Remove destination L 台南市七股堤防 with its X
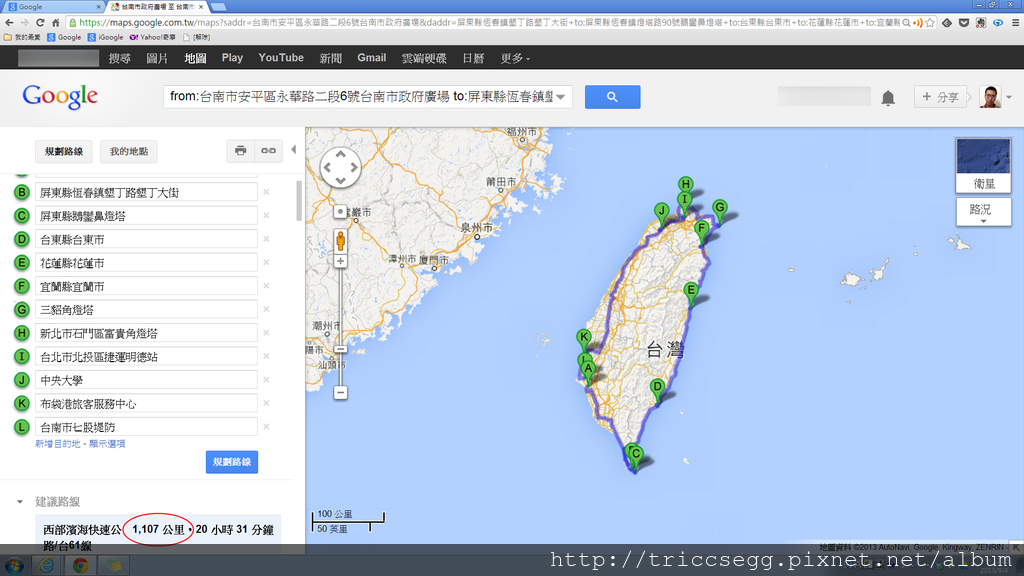Screen dimensions: 1024x576 266,427
